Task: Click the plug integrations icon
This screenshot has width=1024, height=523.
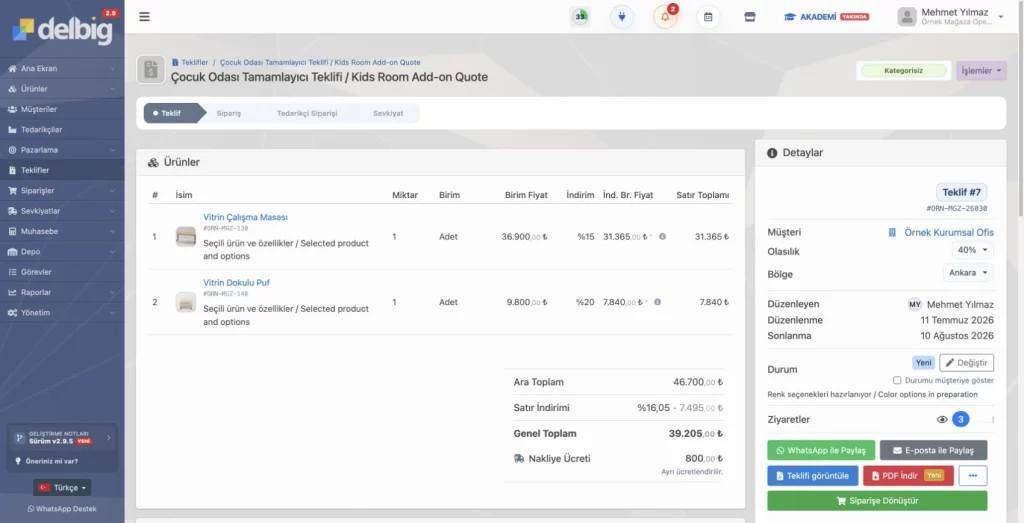Action: (x=622, y=17)
